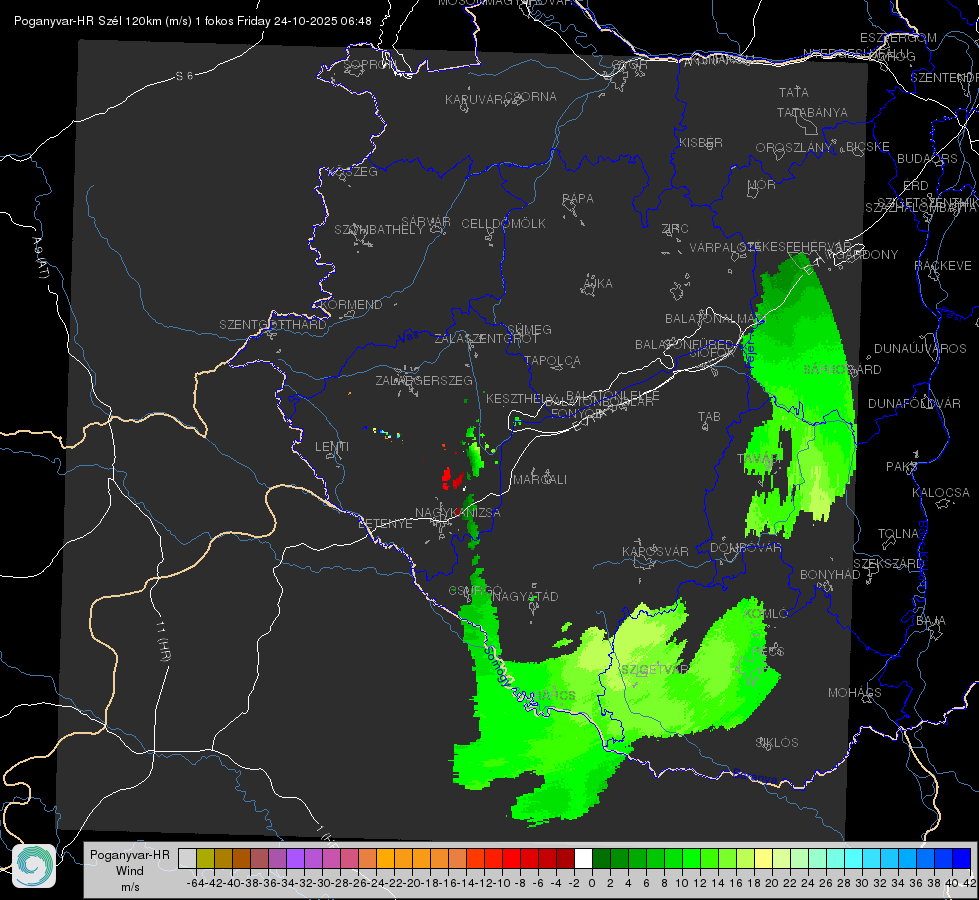Screen dimensions: 979x900
Task: Click the TOLNA town label
Action: [x=898, y=534]
